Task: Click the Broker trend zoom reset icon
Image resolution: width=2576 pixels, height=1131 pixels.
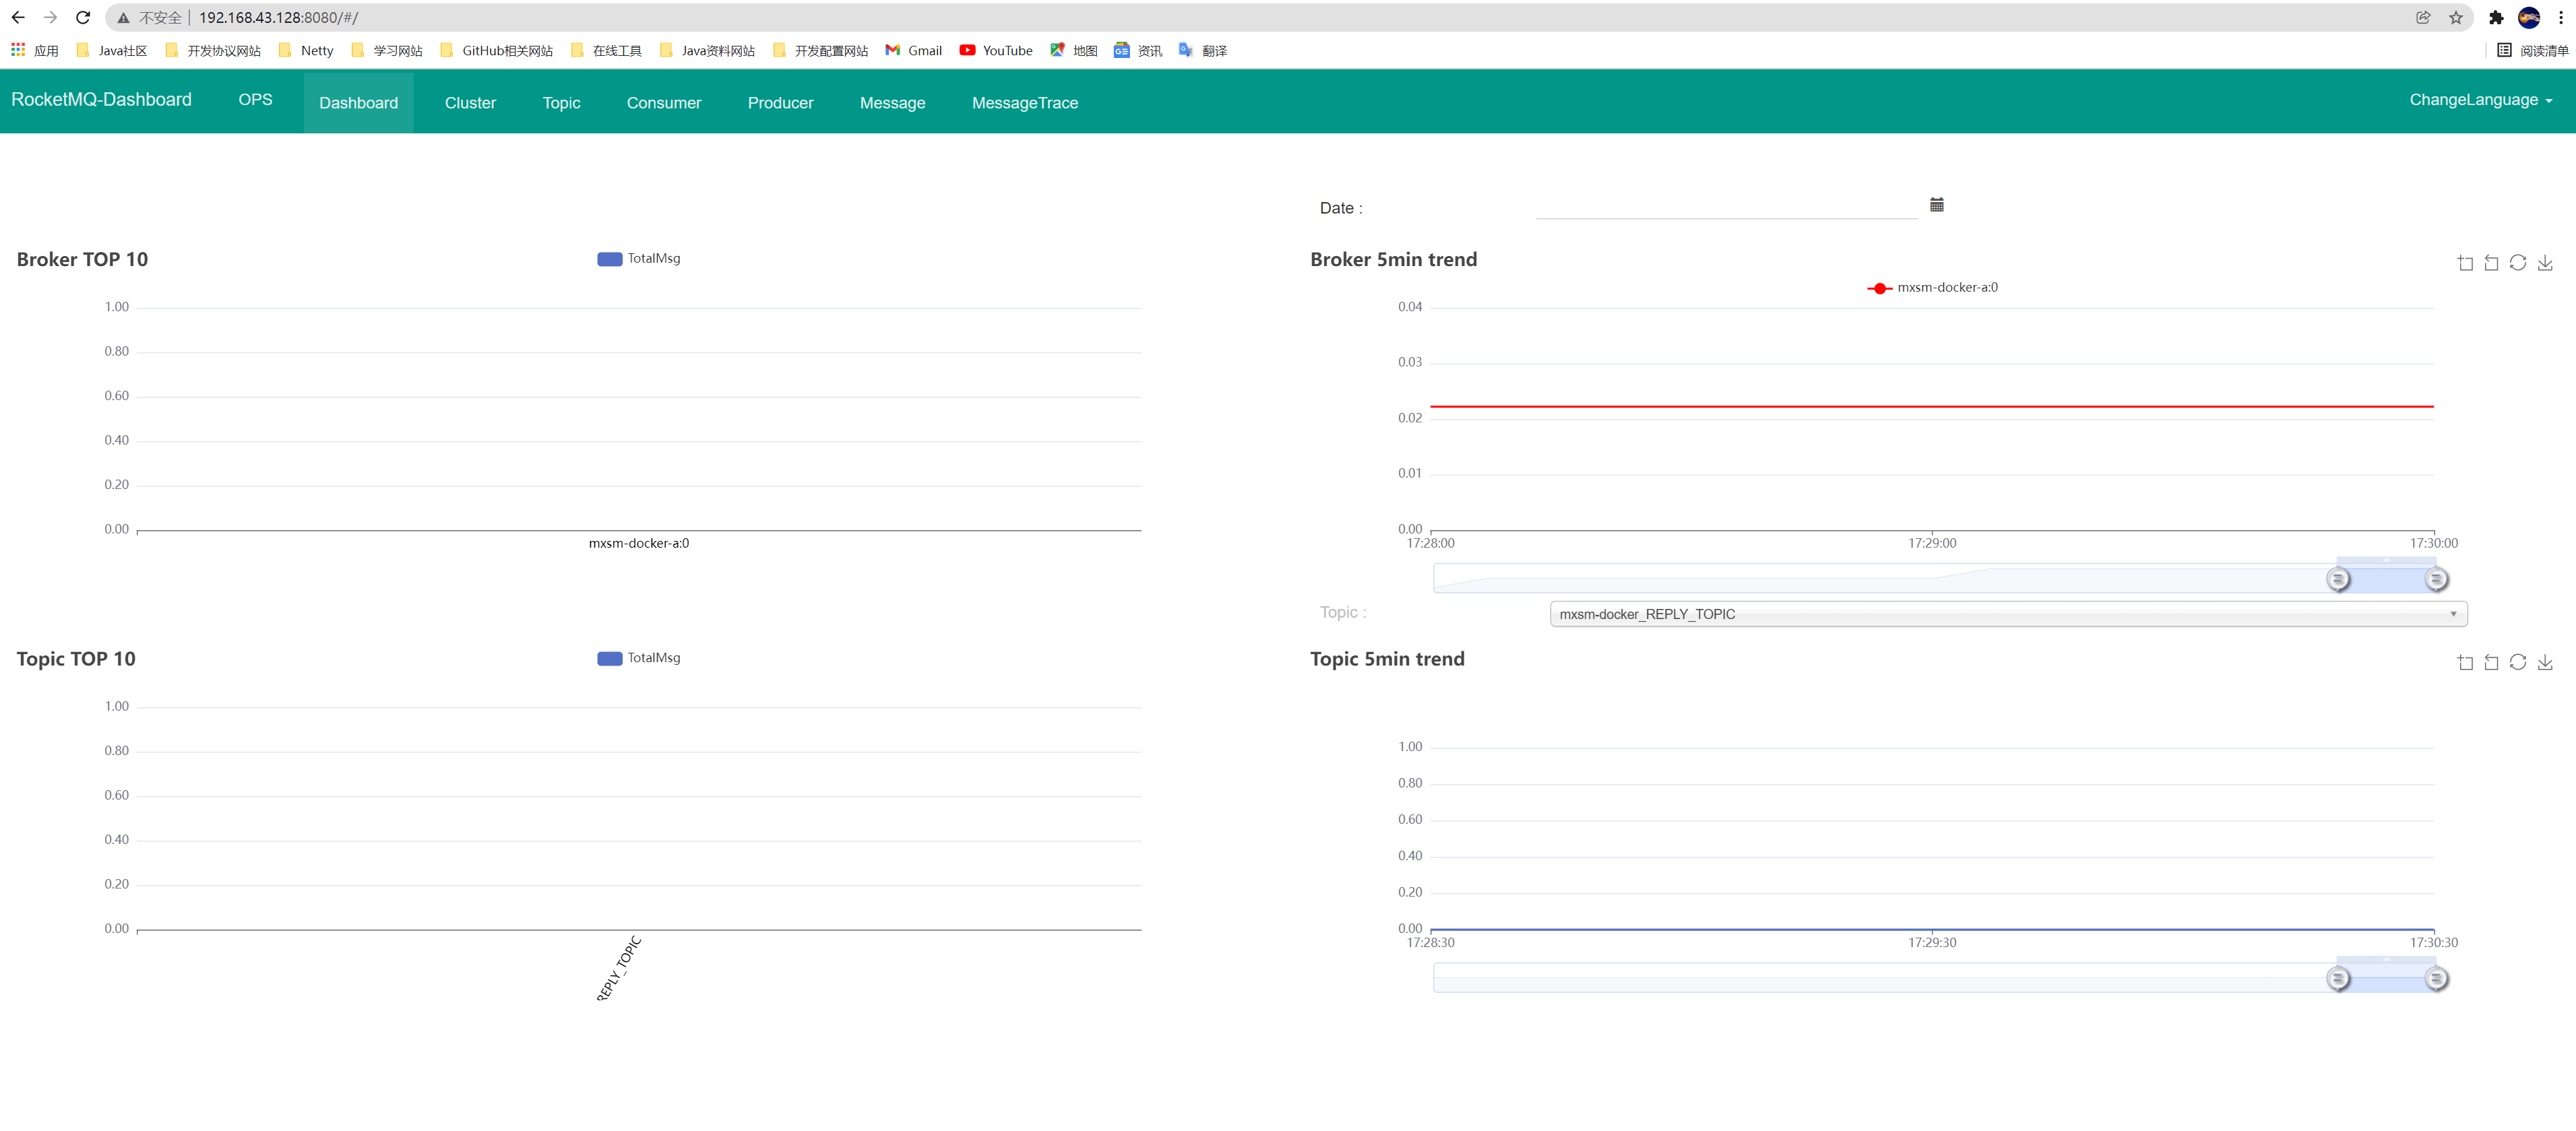Action: coord(2491,263)
